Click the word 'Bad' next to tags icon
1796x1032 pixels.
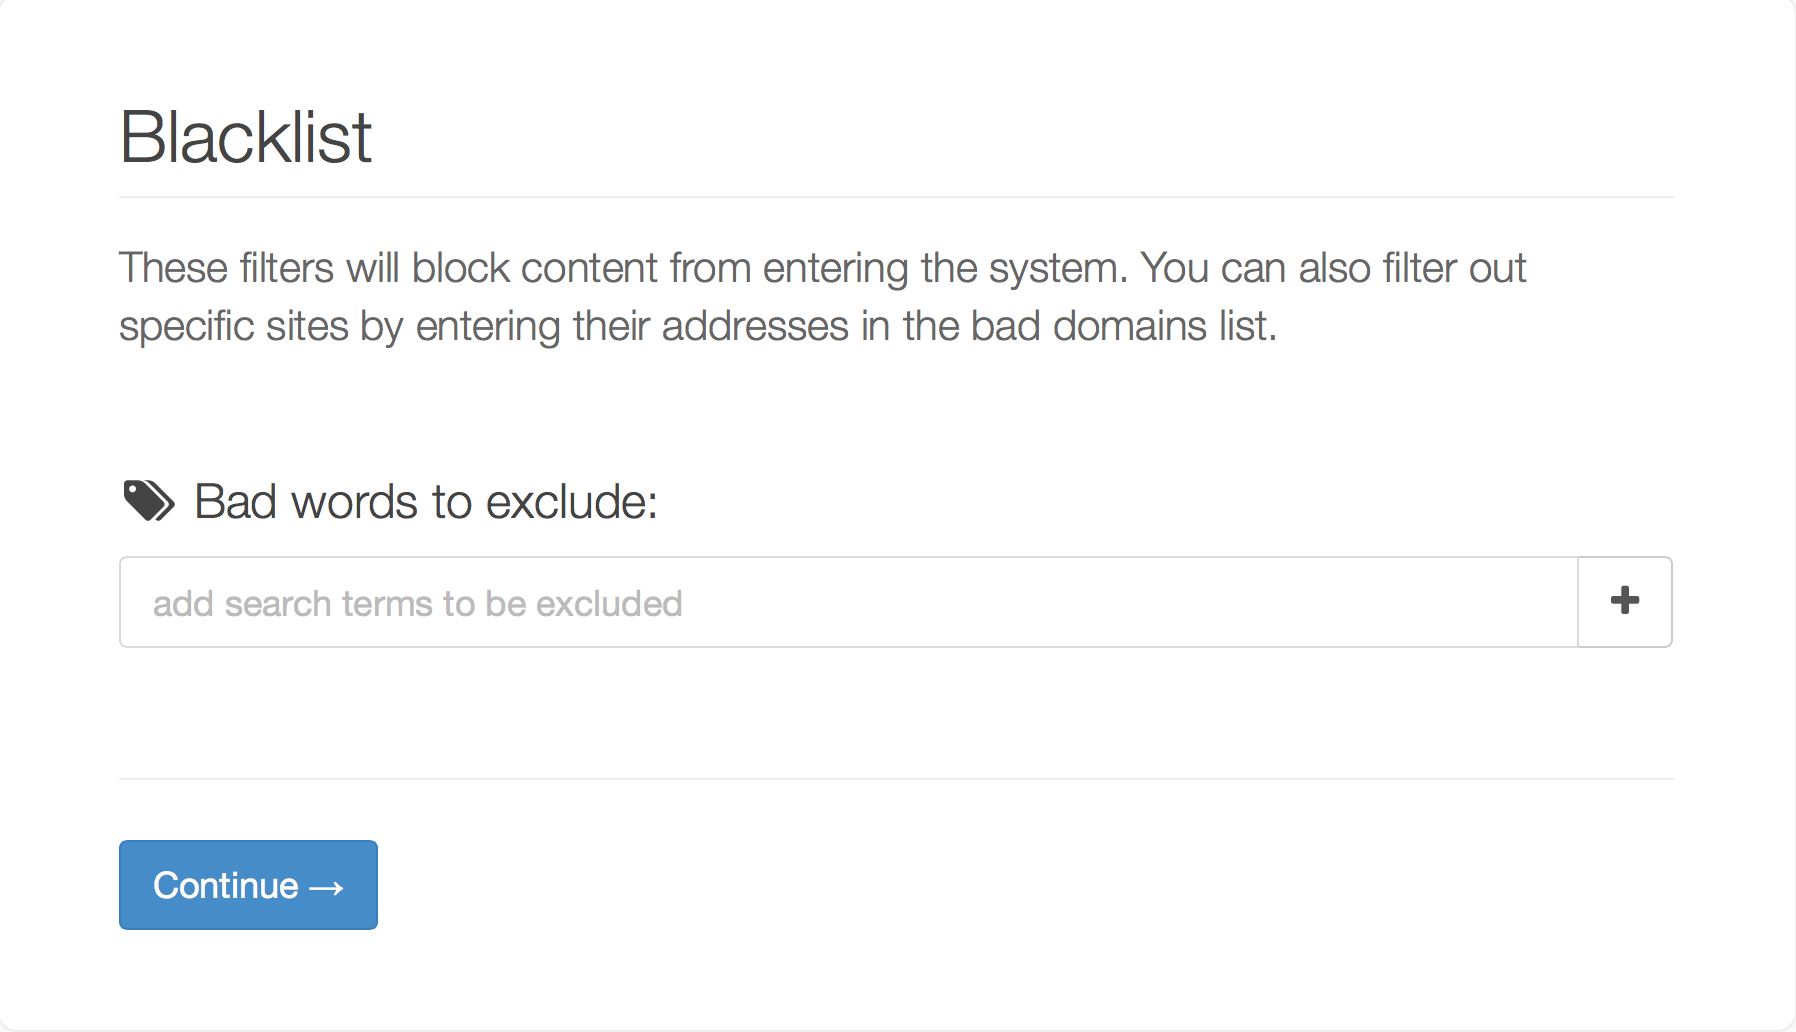pos(235,501)
